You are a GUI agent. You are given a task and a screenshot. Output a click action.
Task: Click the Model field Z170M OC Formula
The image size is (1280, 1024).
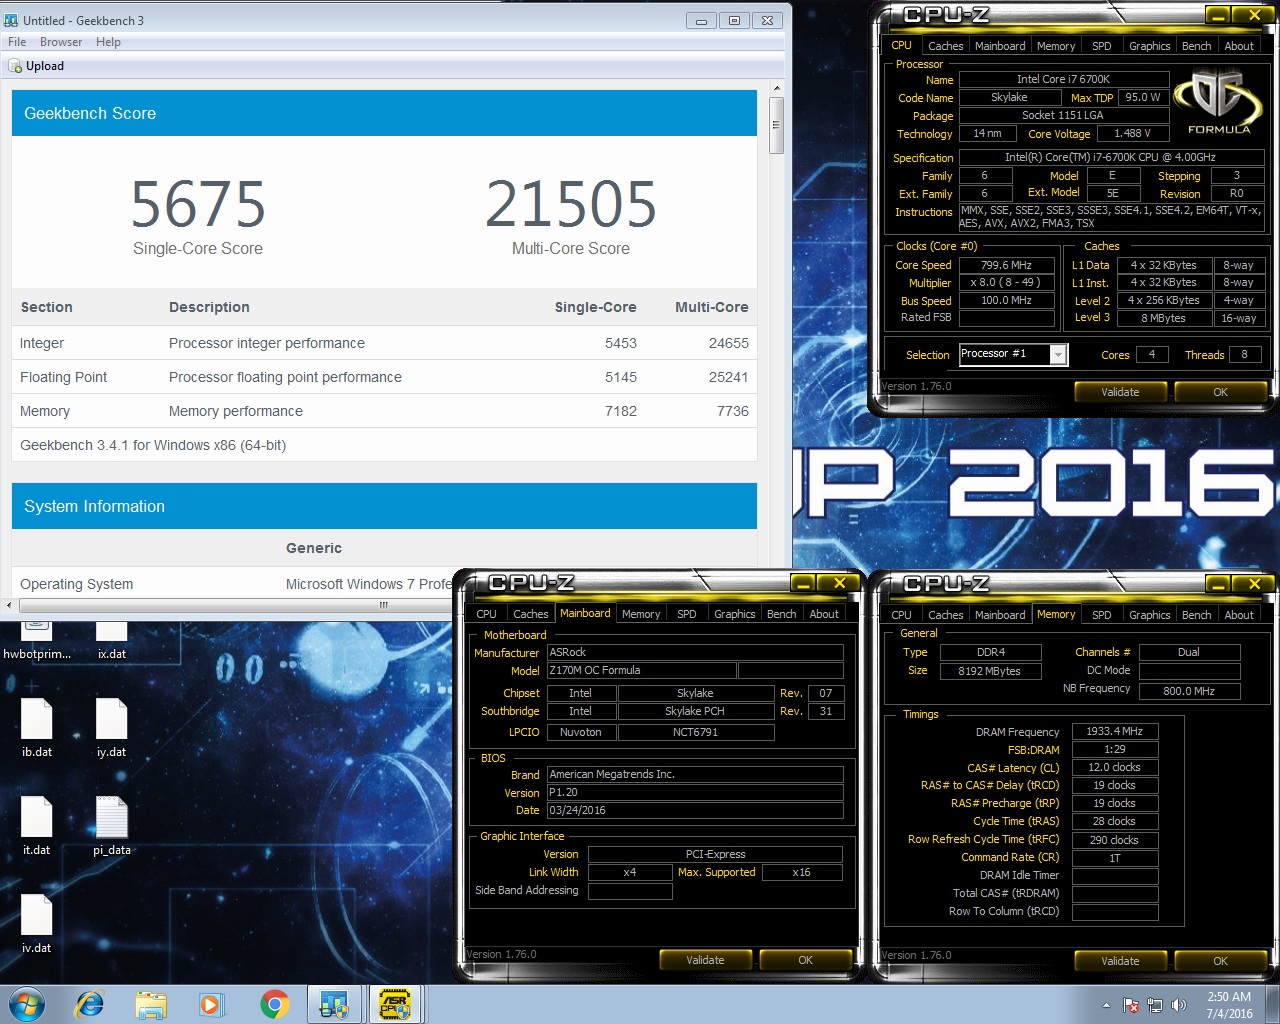tap(641, 670)
